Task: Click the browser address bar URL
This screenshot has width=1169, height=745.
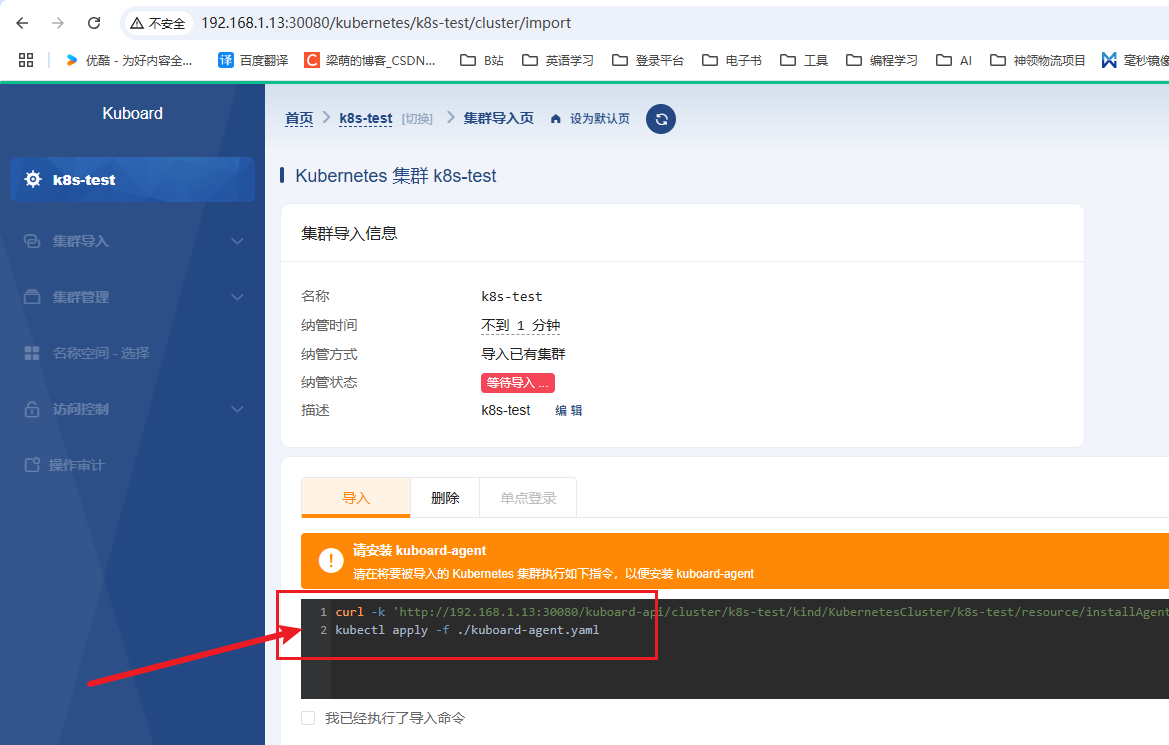Action: tap(386, 23)
